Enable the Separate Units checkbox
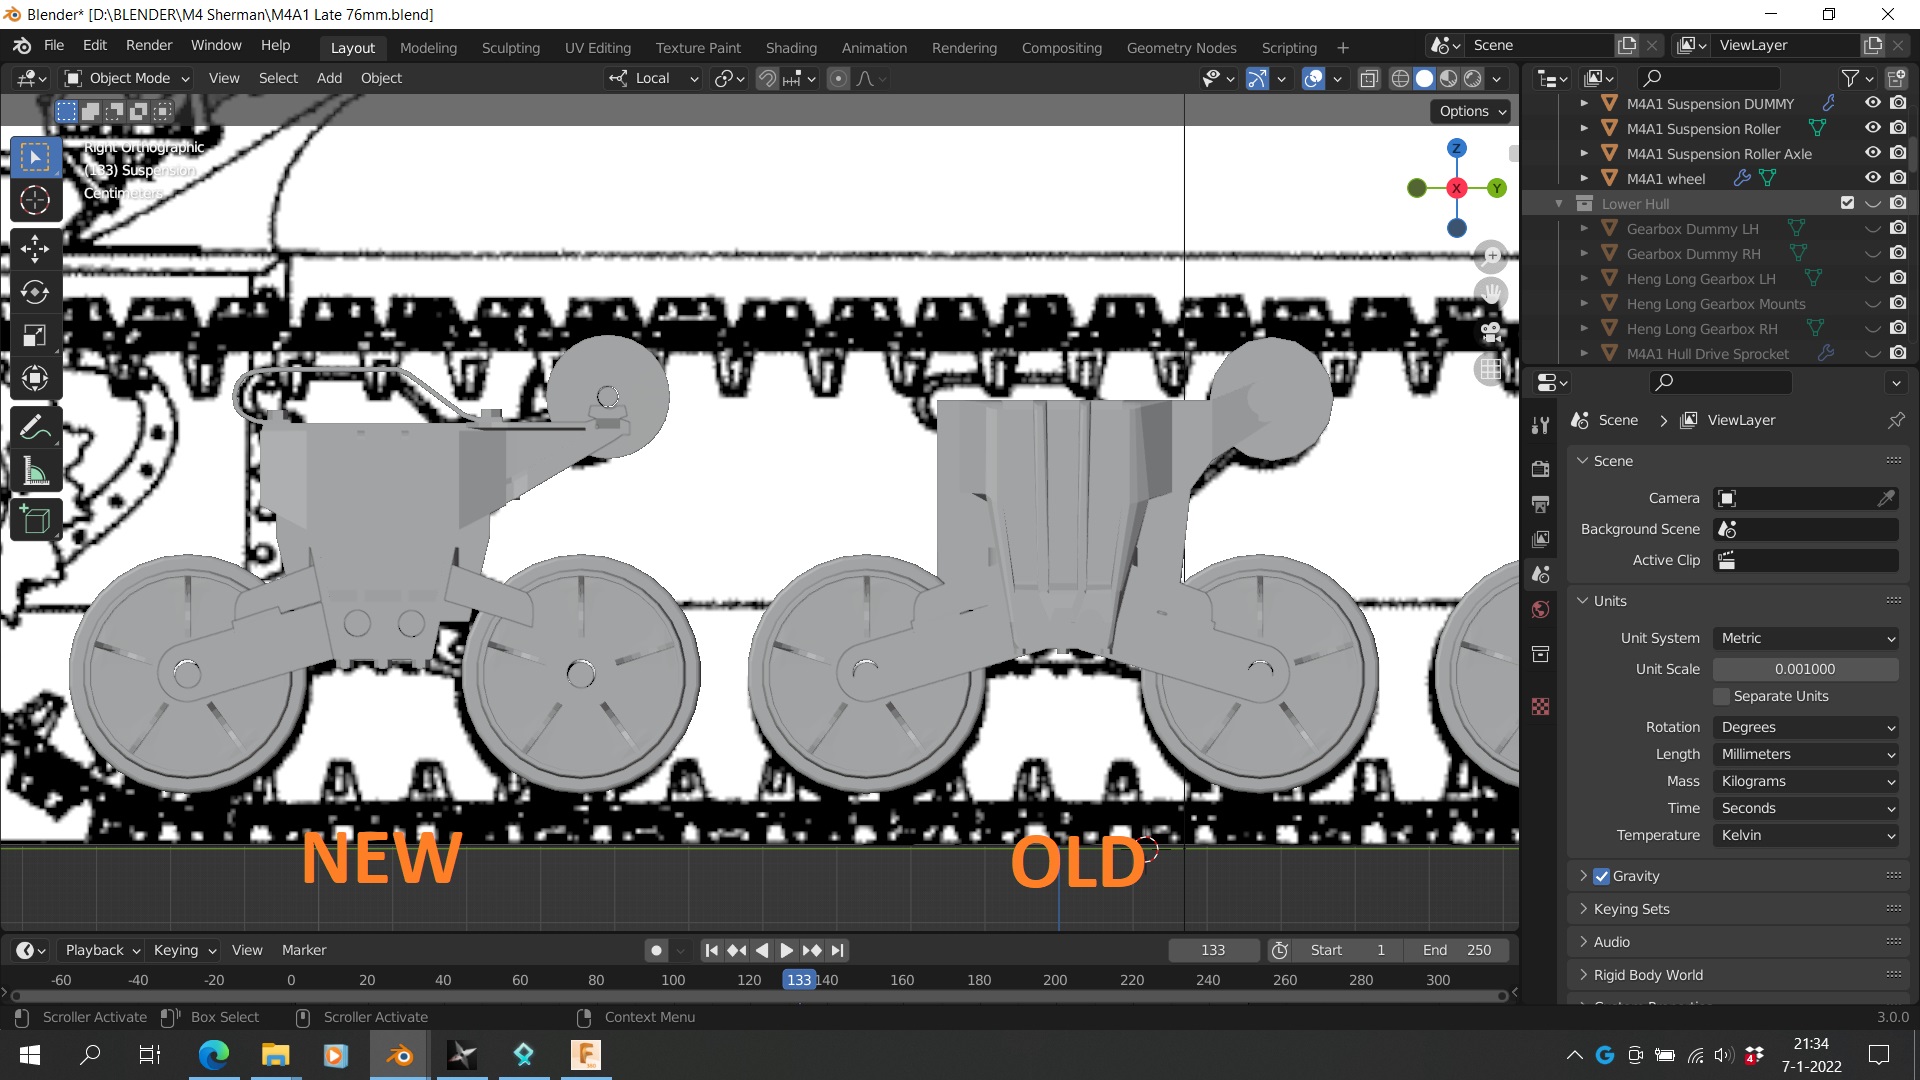 1722,696
